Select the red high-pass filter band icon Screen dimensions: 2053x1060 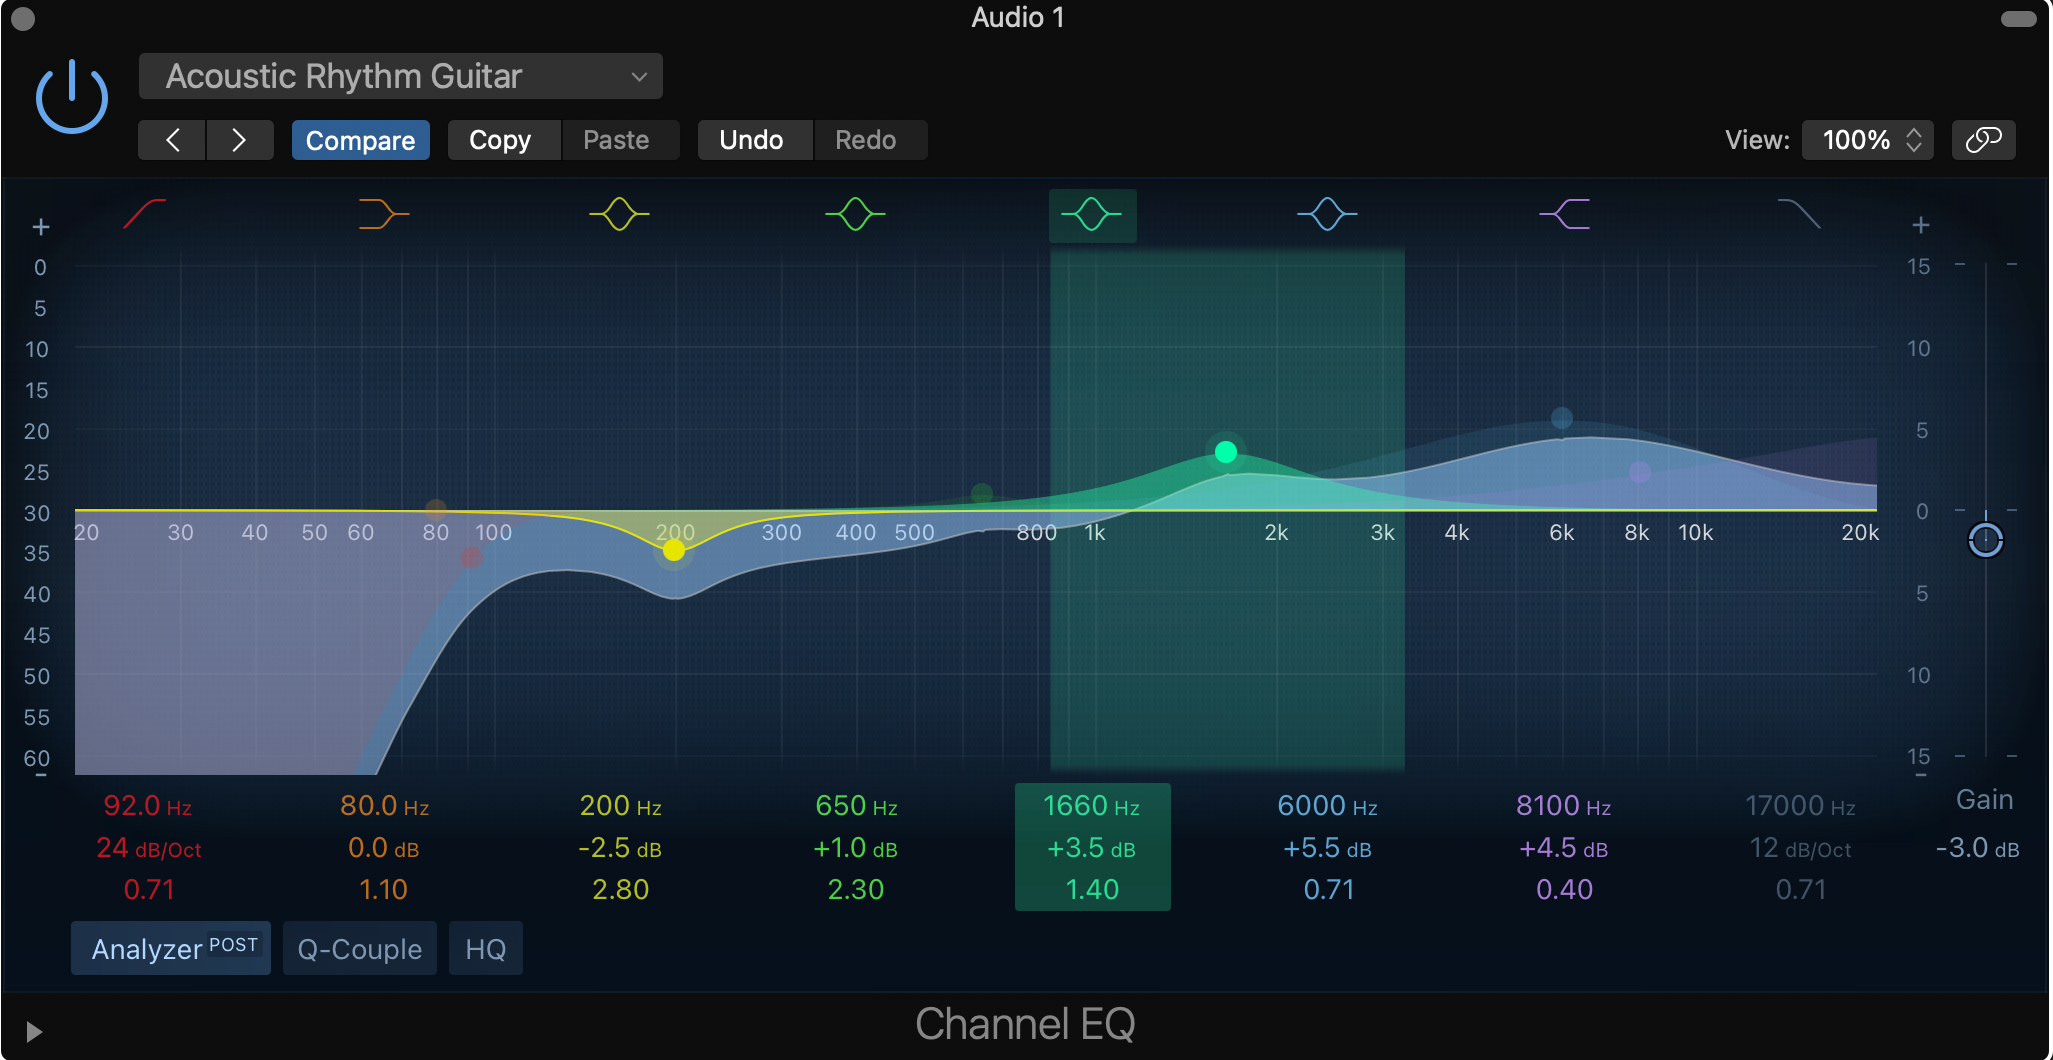click(143, 213)
